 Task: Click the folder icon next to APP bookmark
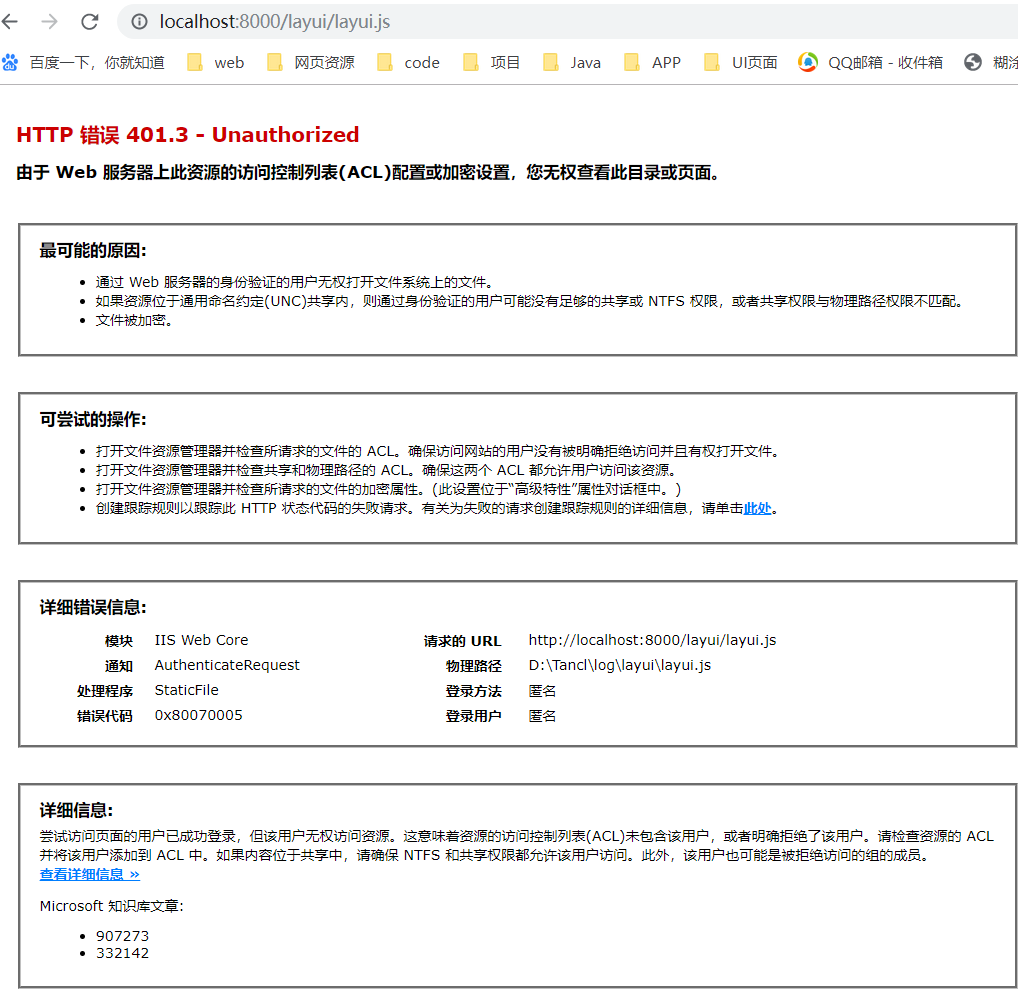(x=630, y=62)
